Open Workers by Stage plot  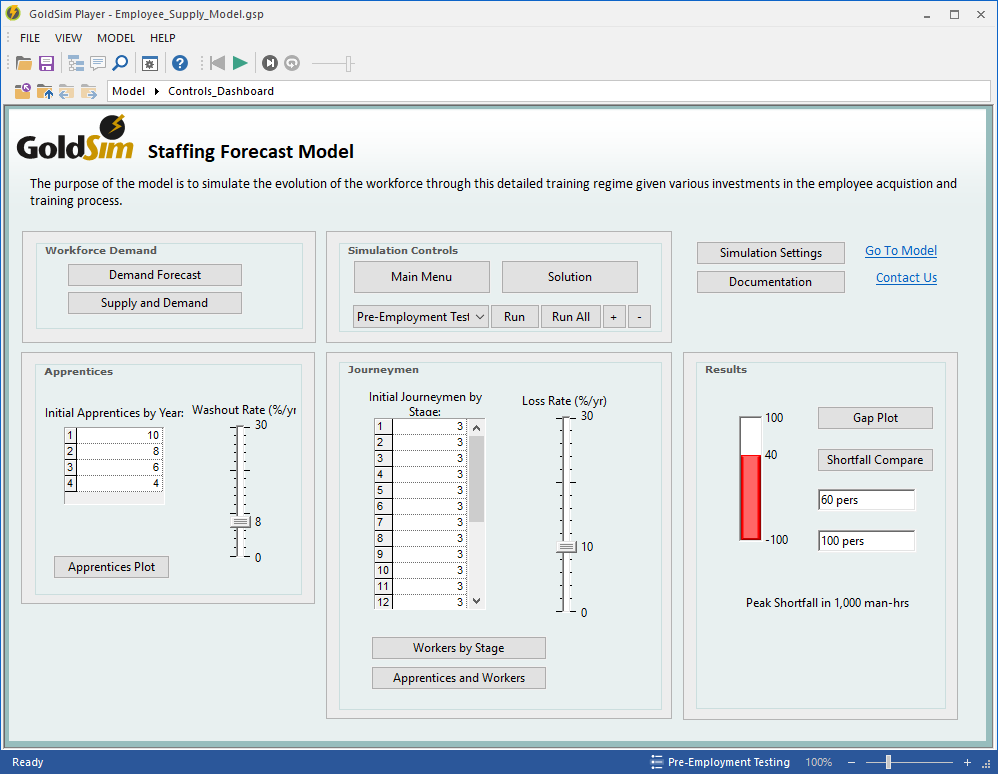(459, 648)
